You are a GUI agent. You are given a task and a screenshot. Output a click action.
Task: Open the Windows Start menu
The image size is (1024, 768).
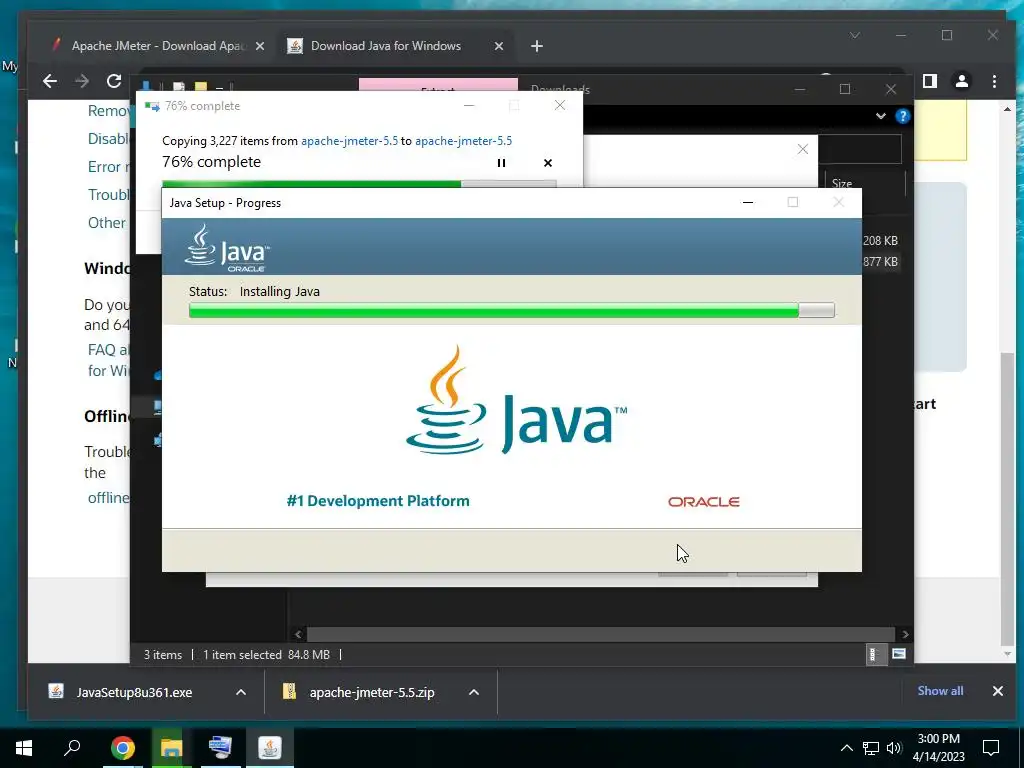point(24,748)
